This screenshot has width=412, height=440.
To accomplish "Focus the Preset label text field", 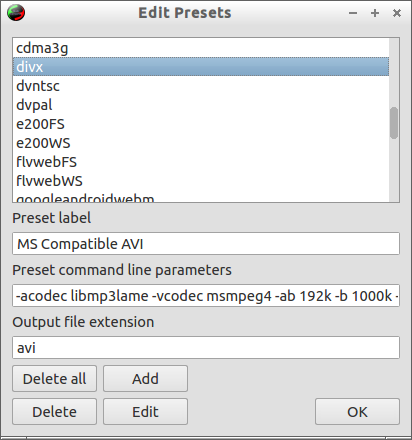I will pos(206,244).
